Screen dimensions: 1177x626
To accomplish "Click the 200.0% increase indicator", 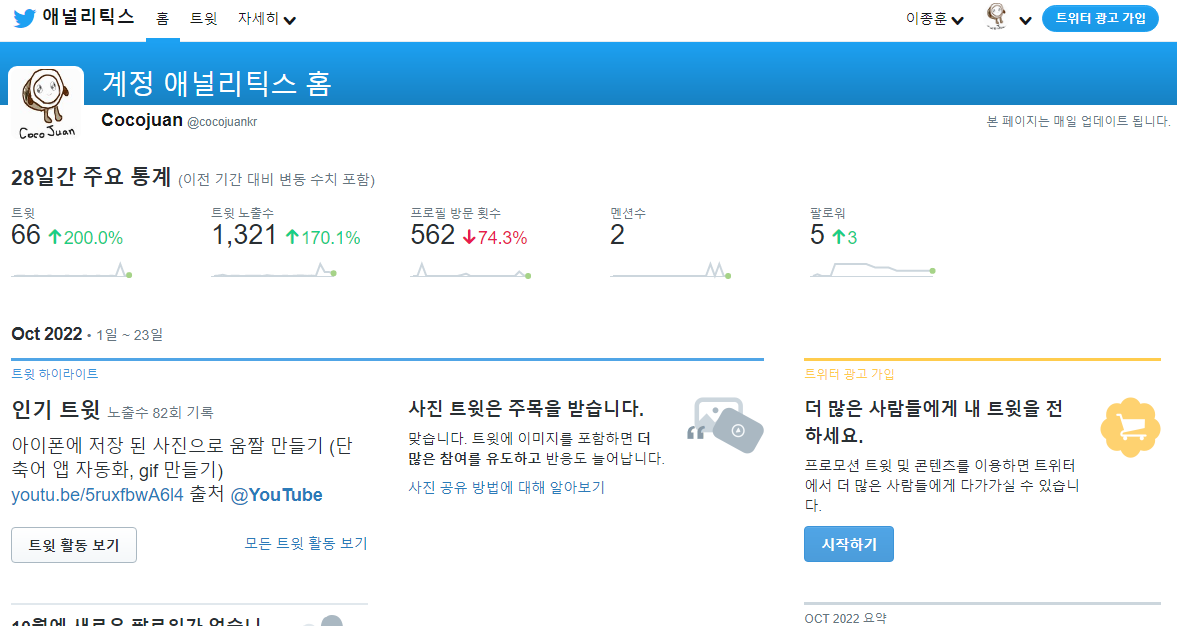I will pos(86,238).
